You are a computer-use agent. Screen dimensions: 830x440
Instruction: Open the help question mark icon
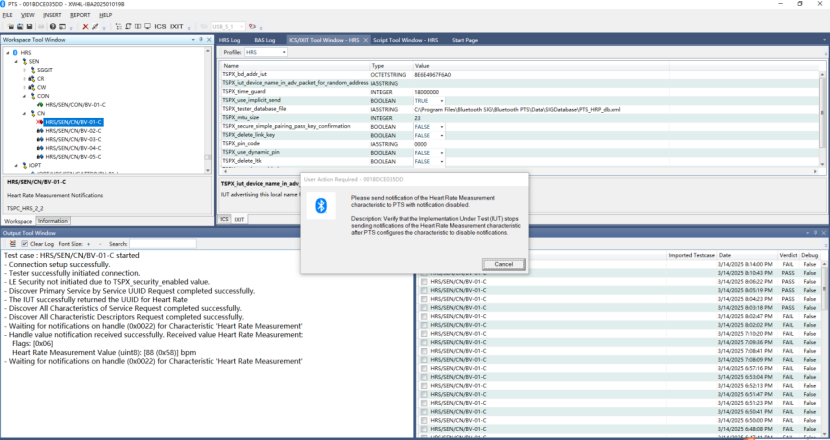point(53,26)
